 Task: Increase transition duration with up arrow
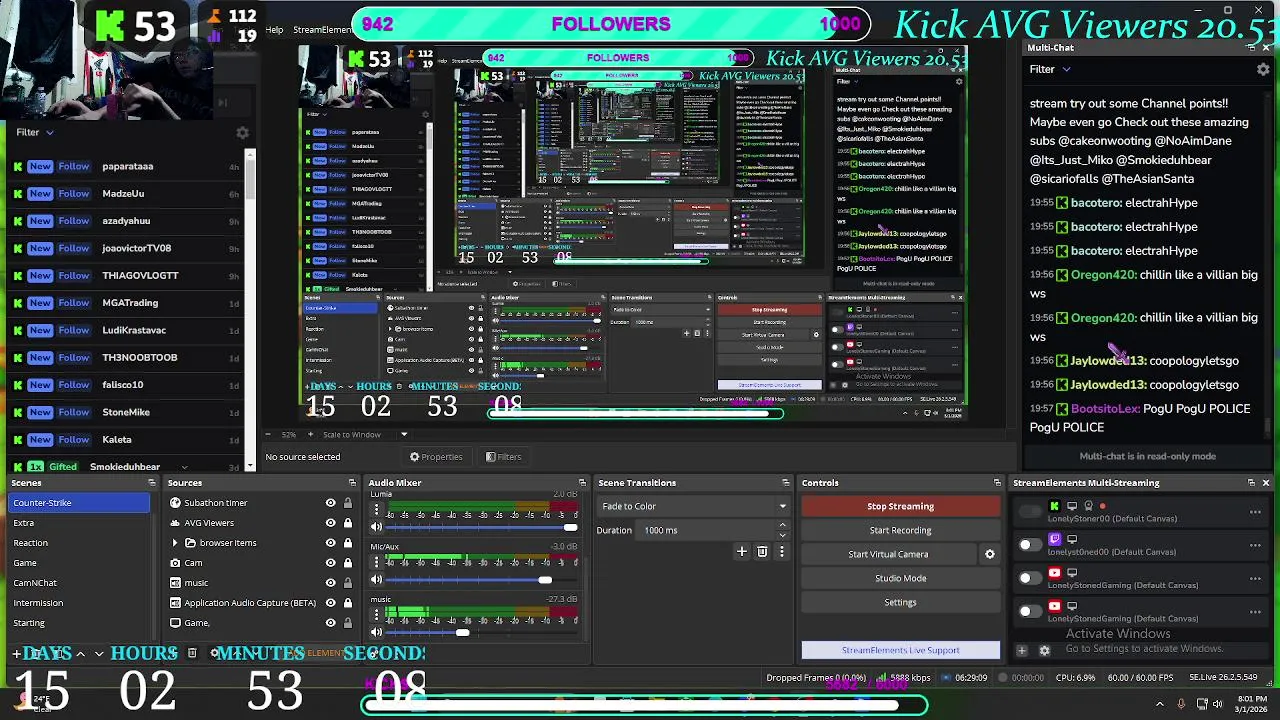(x=782, y=525)
